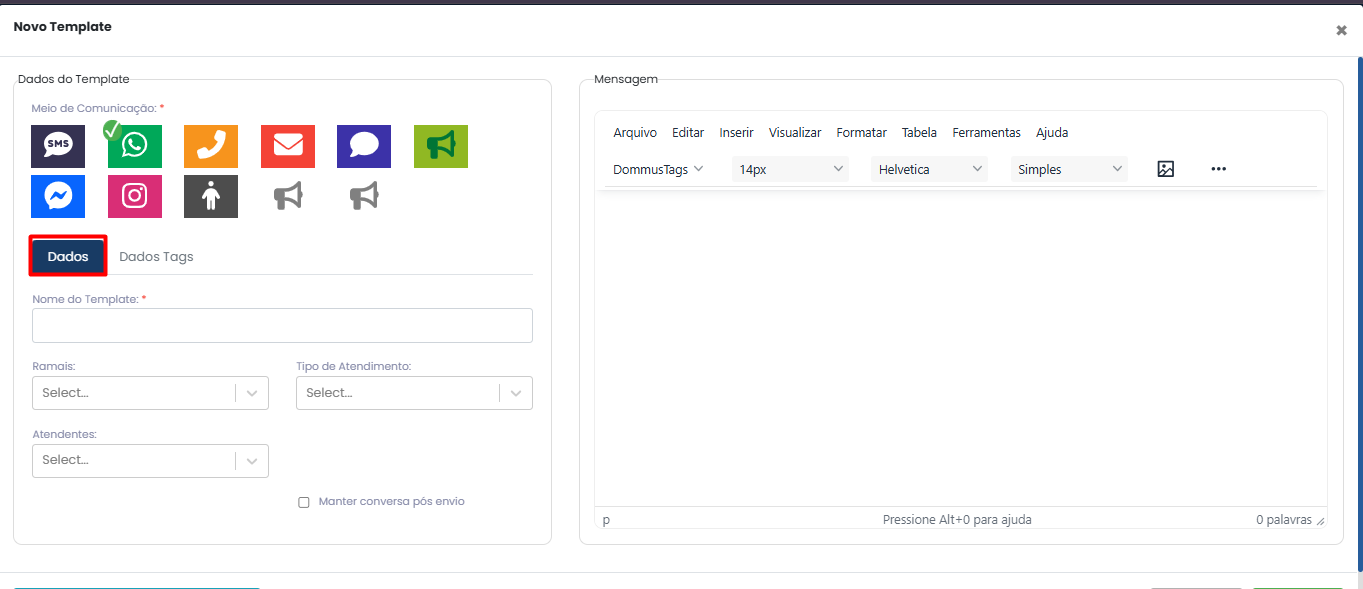Pick the Instagram channel icon
Viewport: 1363px width, 589px height.
click(x=134, y=196)
